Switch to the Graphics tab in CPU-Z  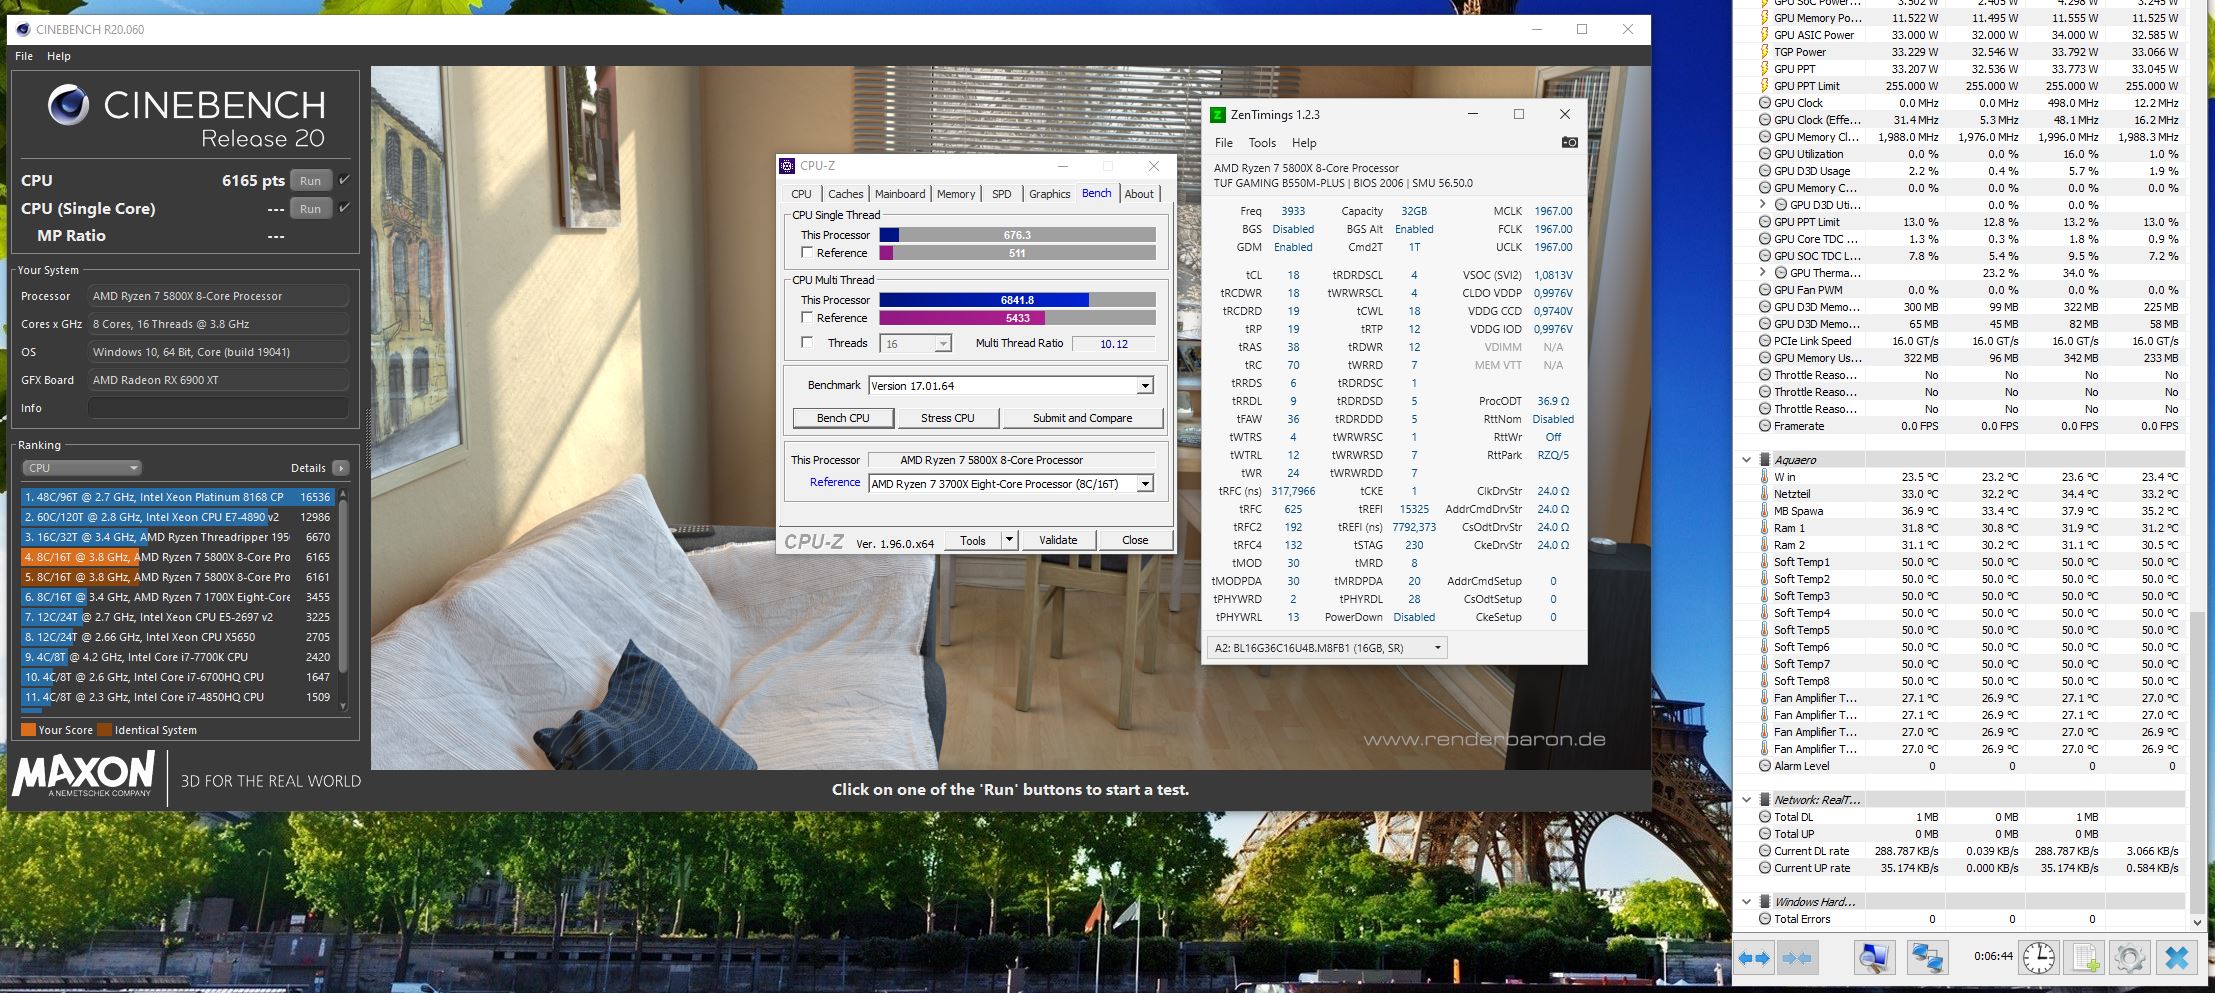click(1050, 194)
